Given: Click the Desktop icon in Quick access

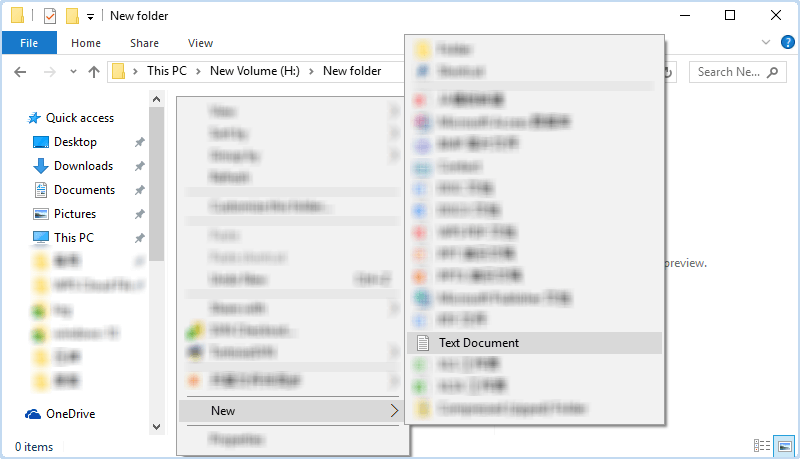Looking at the screenshot, I should (x=41, y=142).
